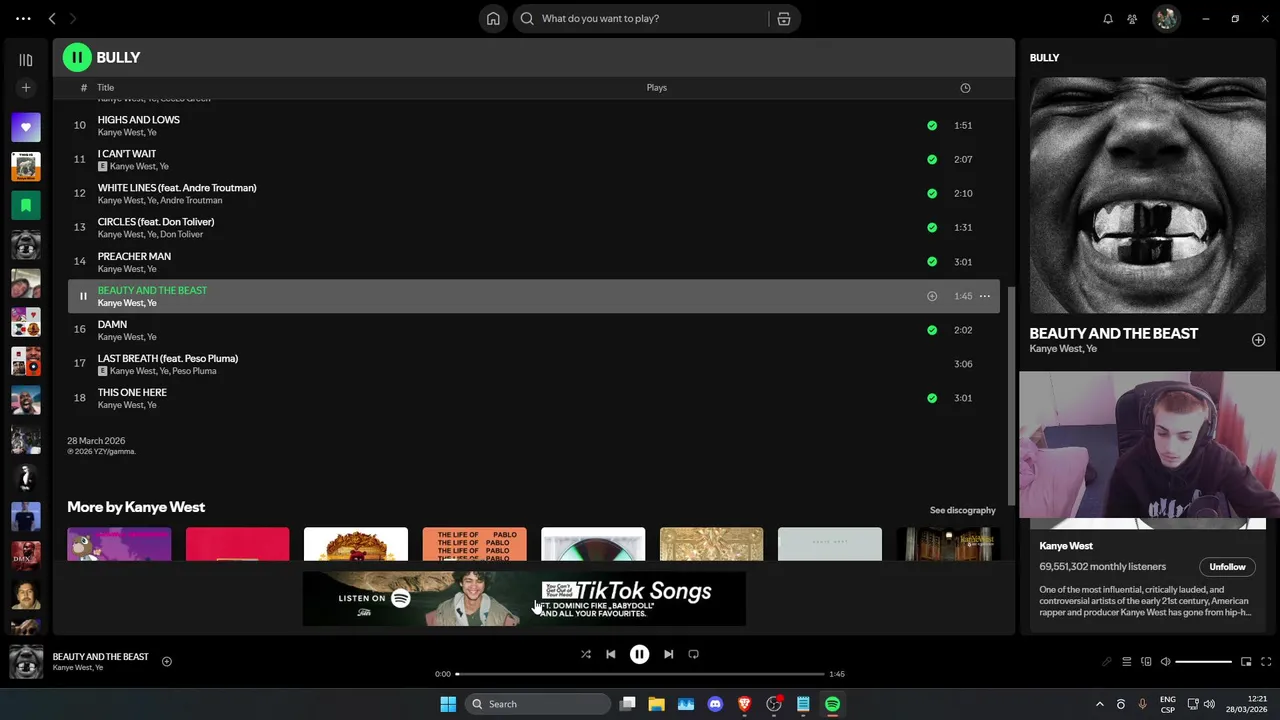Mute using the player volume speaker icon
This screenshot has height=720, width=1280.
(1165, 661)
